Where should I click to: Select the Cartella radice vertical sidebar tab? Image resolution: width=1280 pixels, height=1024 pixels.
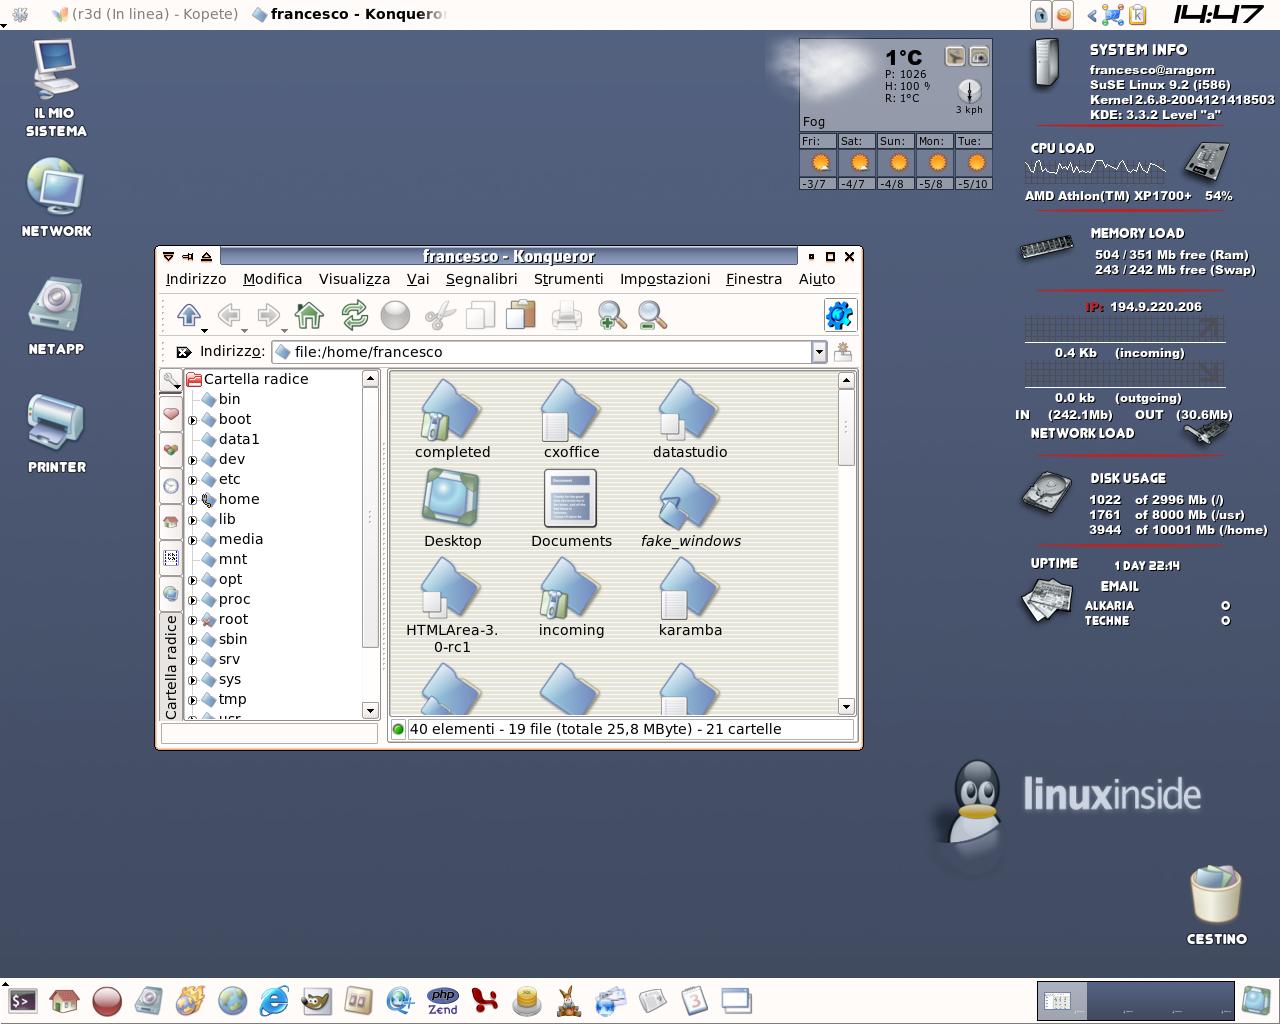click(171, 666)
